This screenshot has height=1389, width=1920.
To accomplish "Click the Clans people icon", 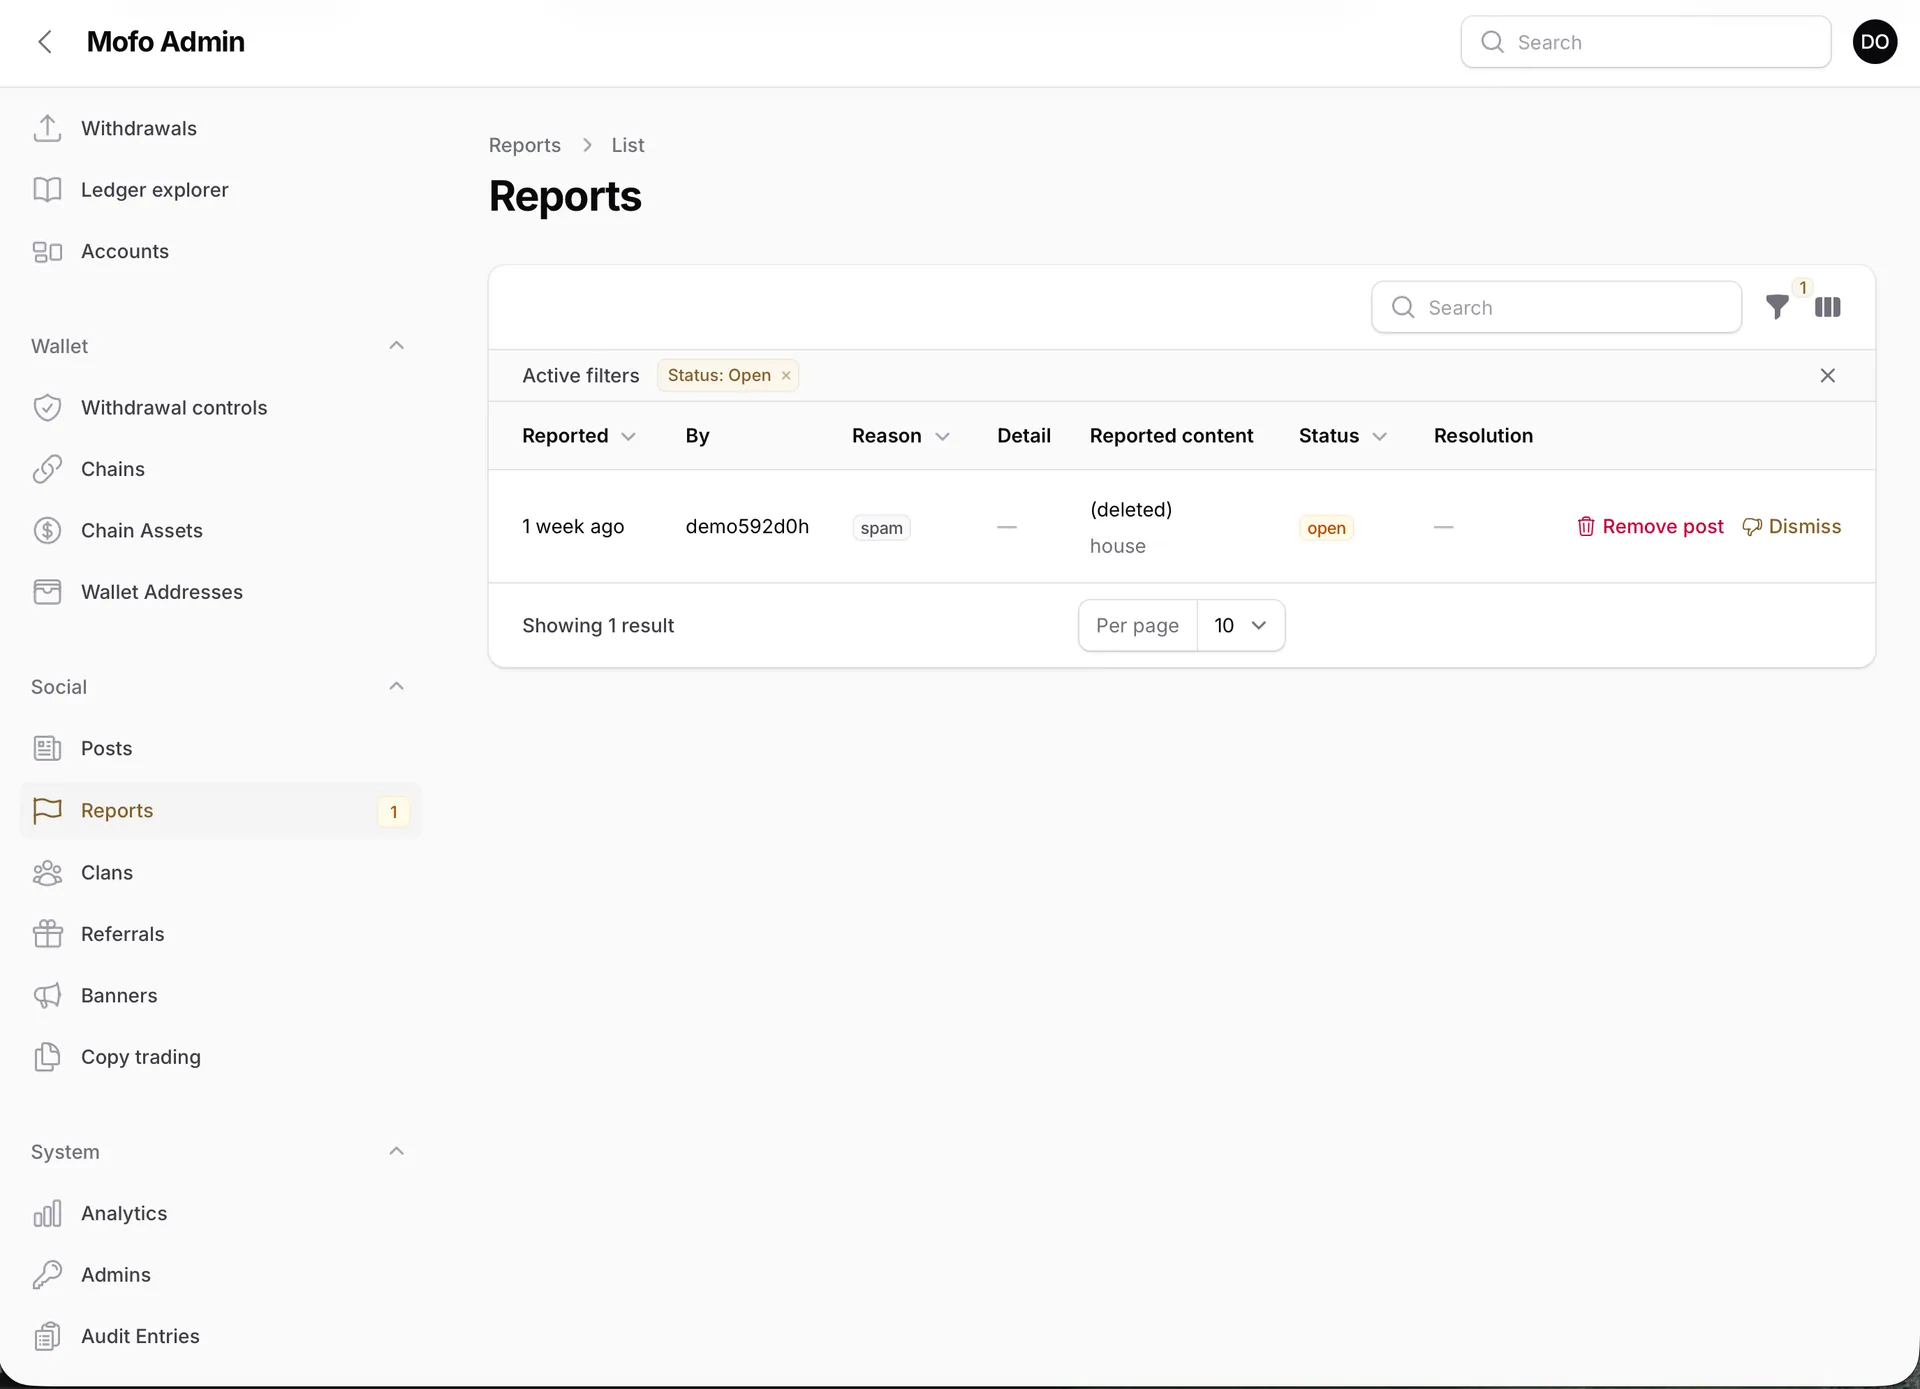I will [x=47, y=873].
